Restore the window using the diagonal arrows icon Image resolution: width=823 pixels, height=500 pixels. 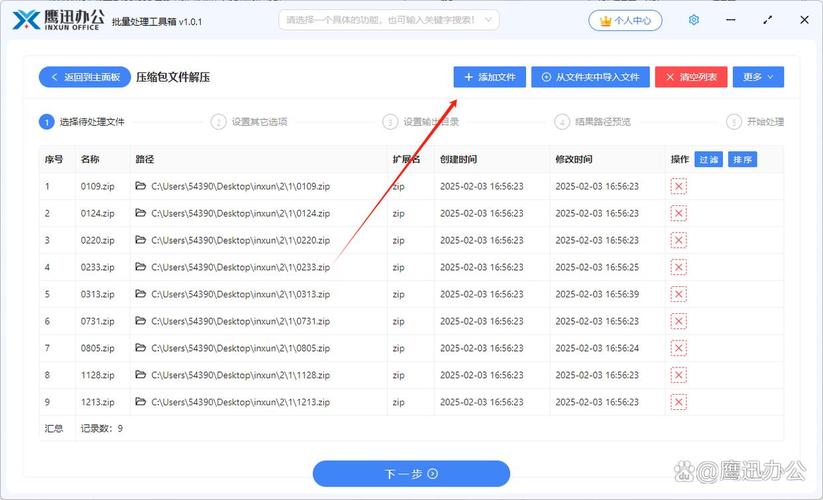tap(767, 20)
